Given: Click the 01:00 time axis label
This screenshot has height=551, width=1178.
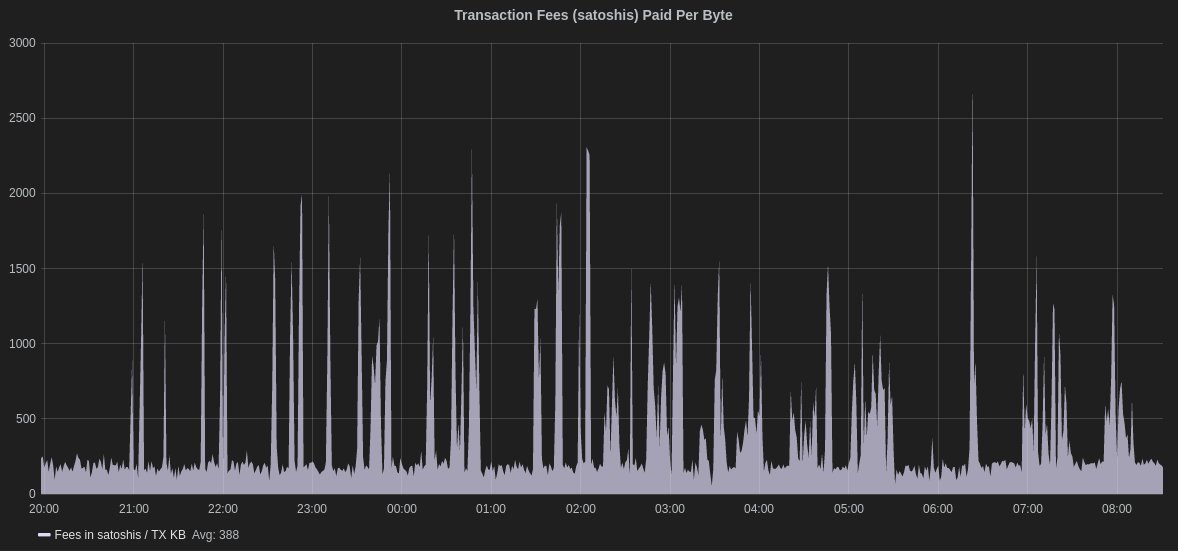Looking at the screenshot, I should pyautogui.click(x=491, y=509).
